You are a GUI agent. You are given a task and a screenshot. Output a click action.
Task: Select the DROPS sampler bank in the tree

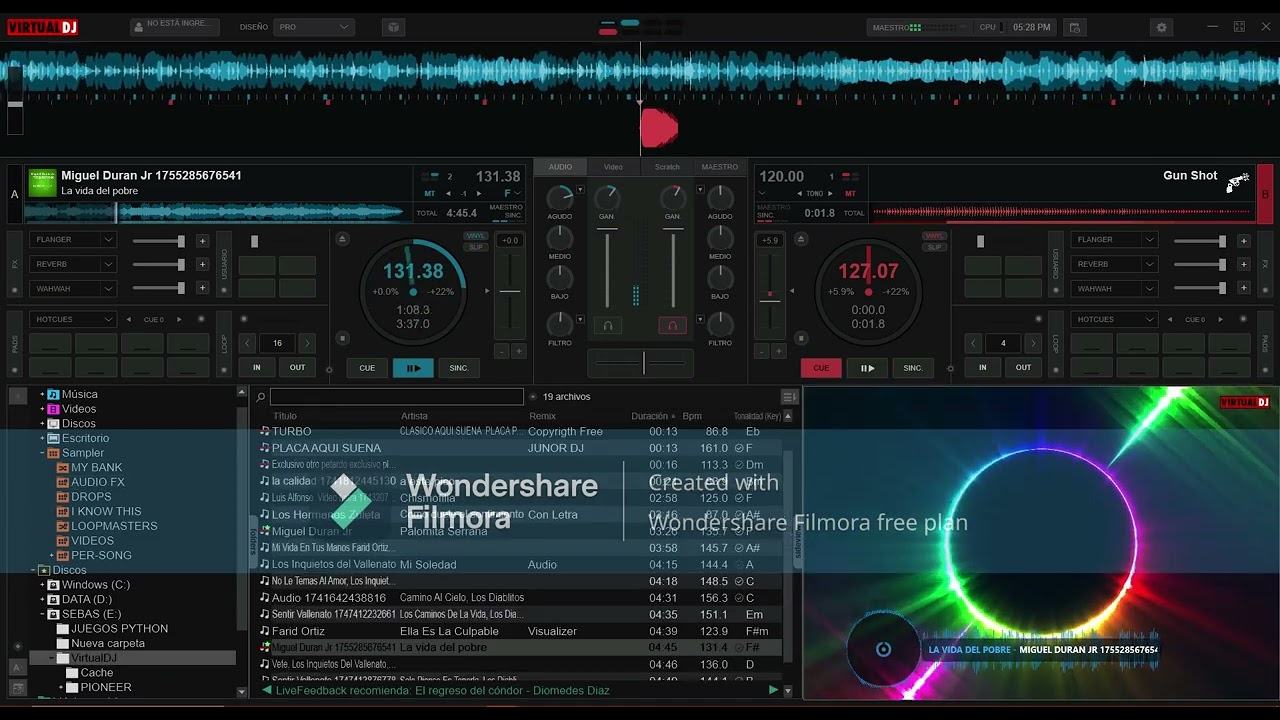pos(91,497)
